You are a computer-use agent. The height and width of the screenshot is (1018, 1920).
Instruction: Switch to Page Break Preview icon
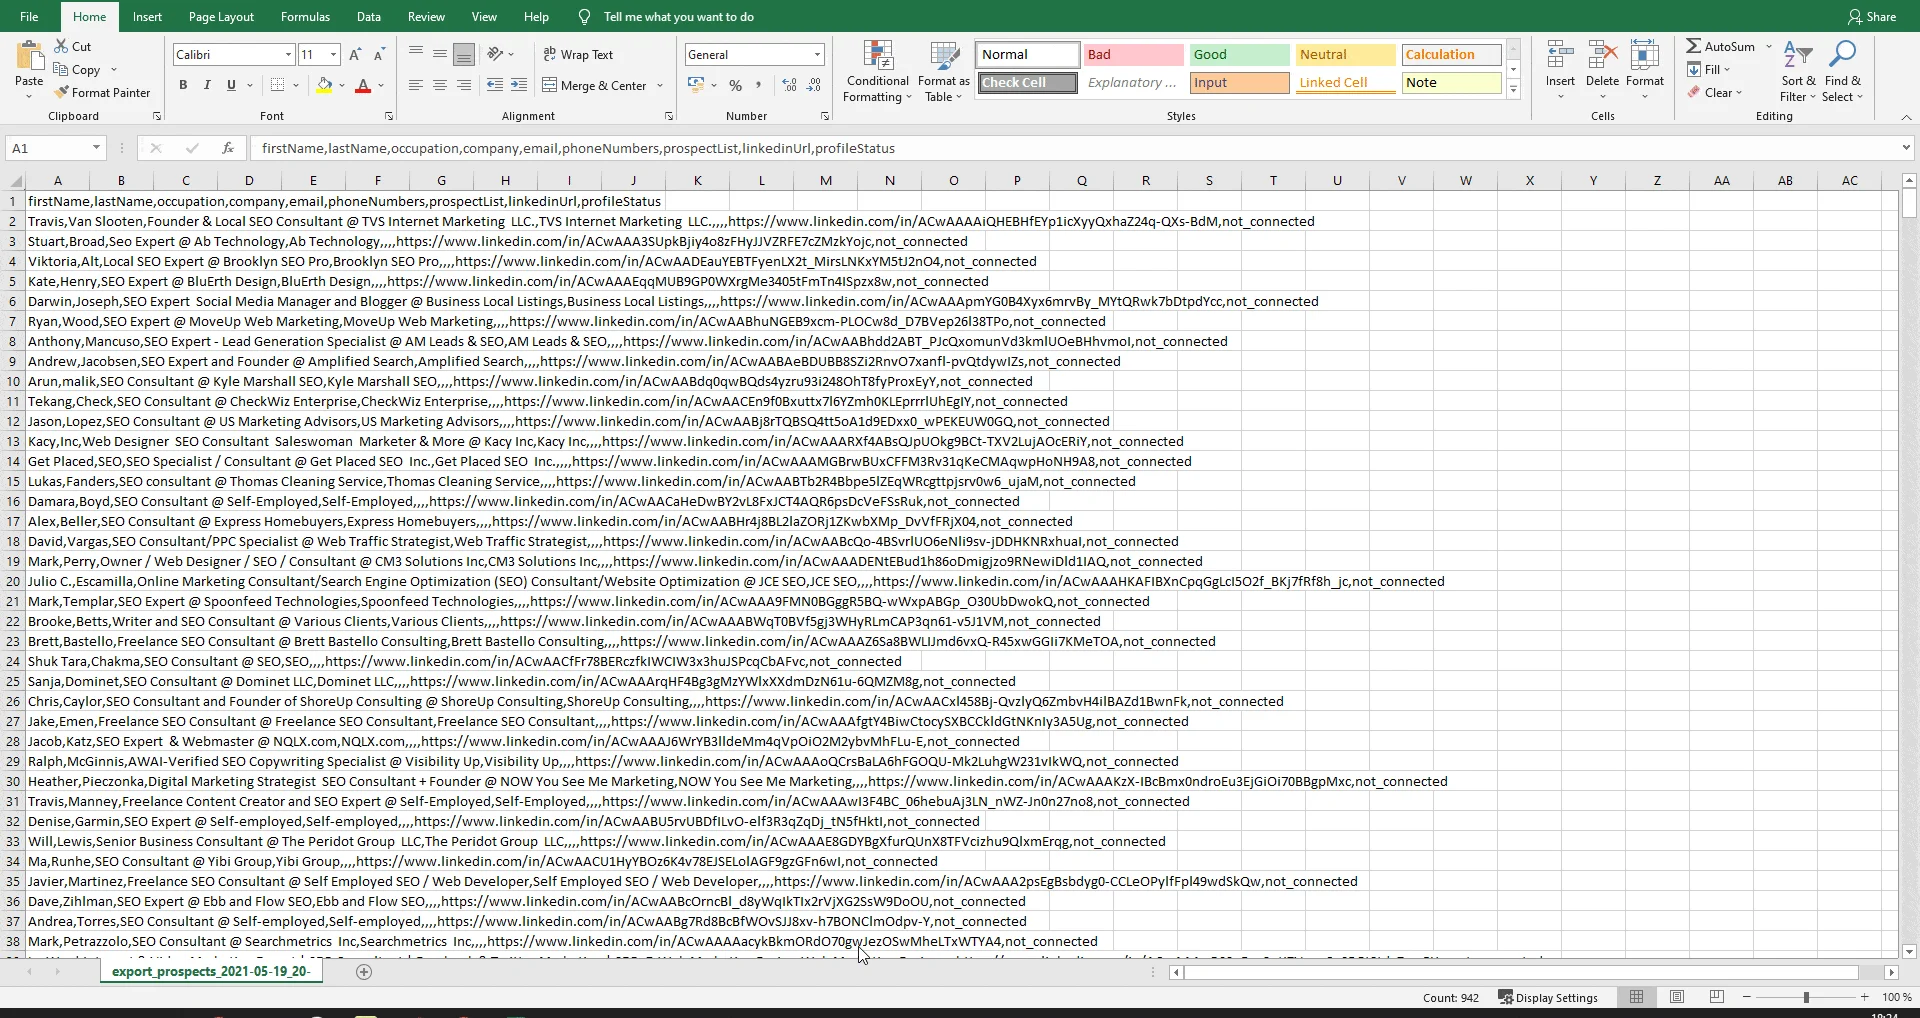[1717, 997]
